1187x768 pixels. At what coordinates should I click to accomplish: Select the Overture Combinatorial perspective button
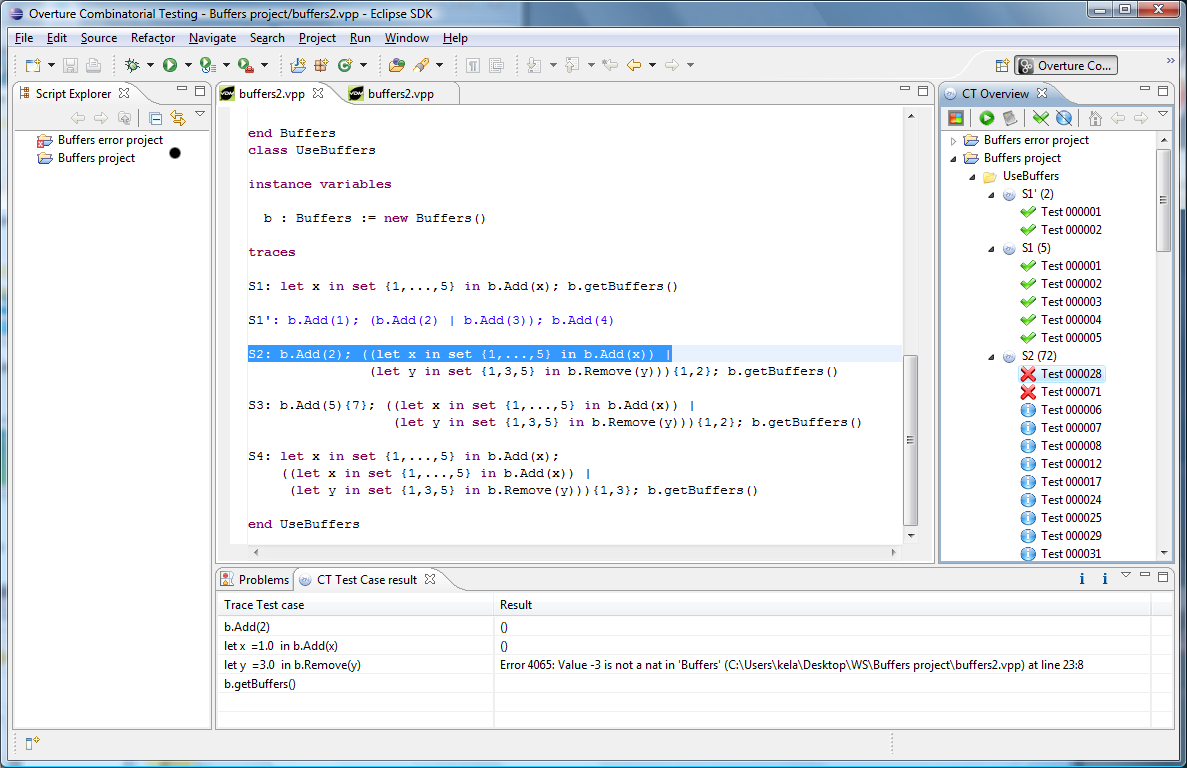click(1067, 66)
